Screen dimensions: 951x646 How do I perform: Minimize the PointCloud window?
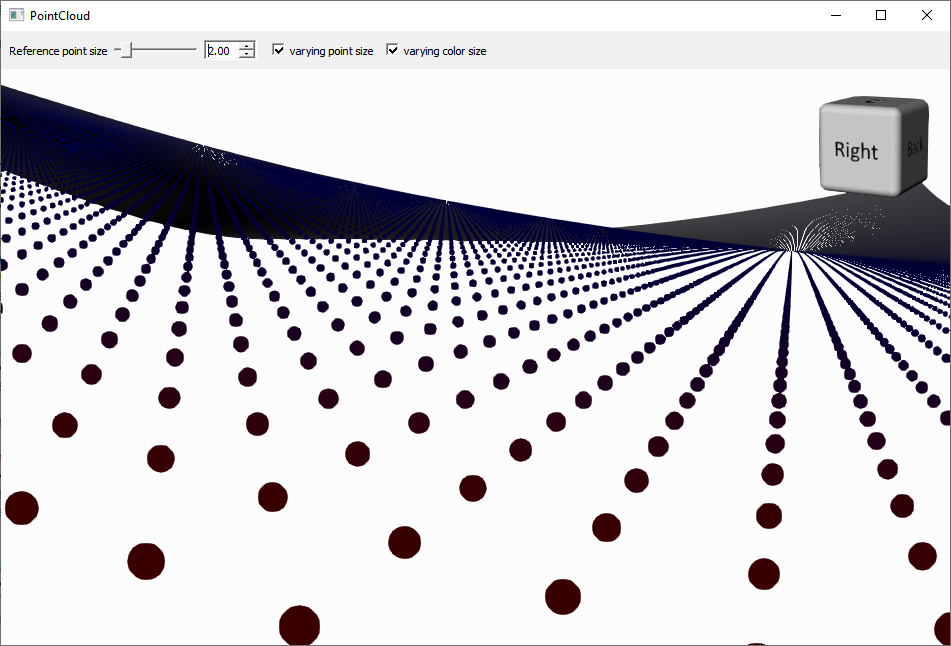[x=835, y=15]
